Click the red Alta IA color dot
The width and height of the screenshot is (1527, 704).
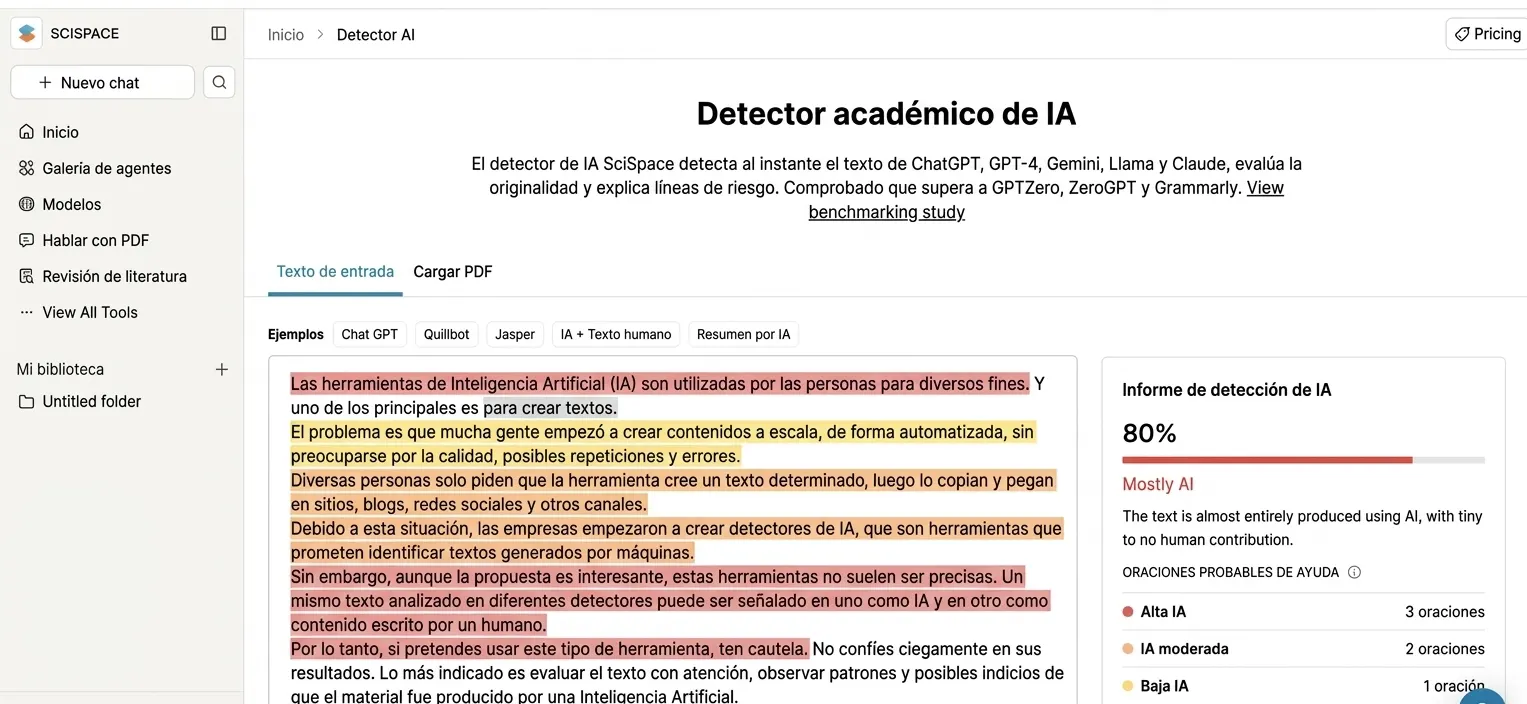(x=1128, y=612)
